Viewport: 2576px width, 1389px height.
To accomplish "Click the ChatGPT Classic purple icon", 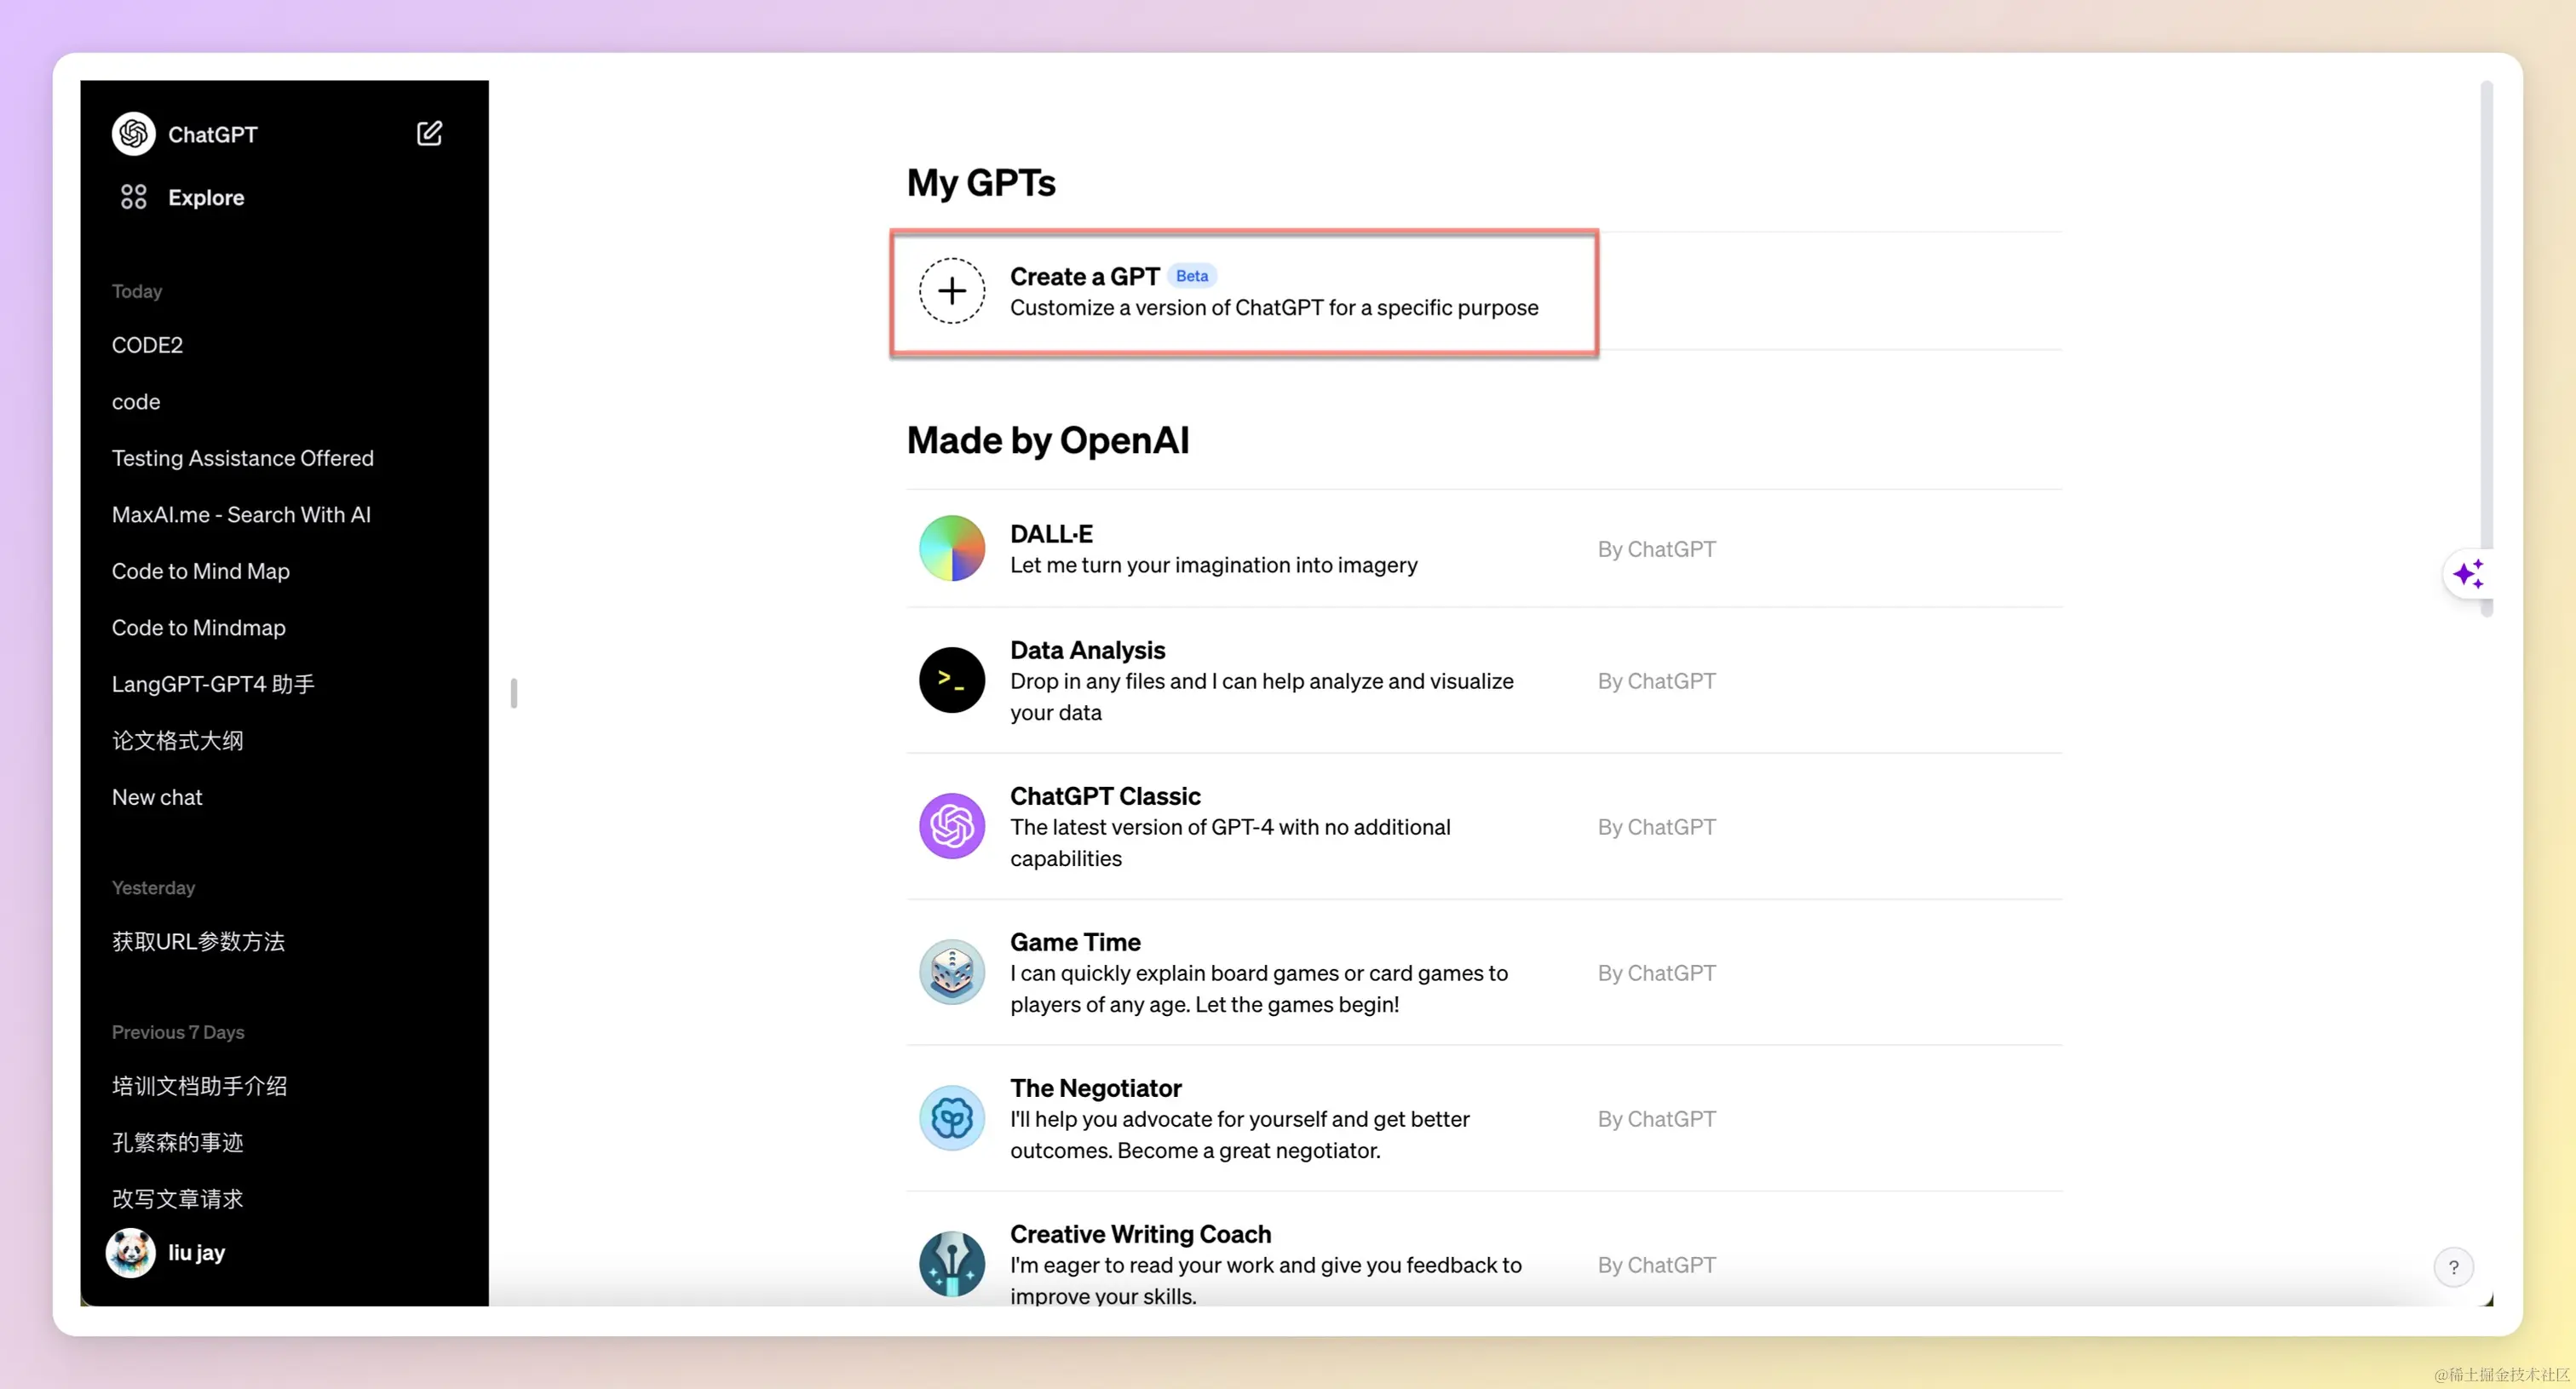I will (951, 826).
